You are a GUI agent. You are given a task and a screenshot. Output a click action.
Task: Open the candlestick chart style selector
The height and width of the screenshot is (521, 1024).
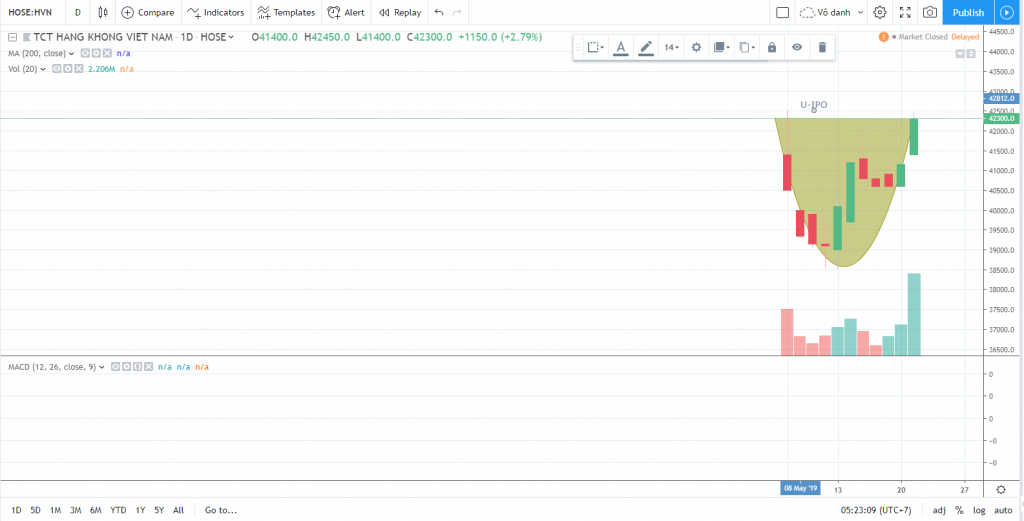click(101, 12)
